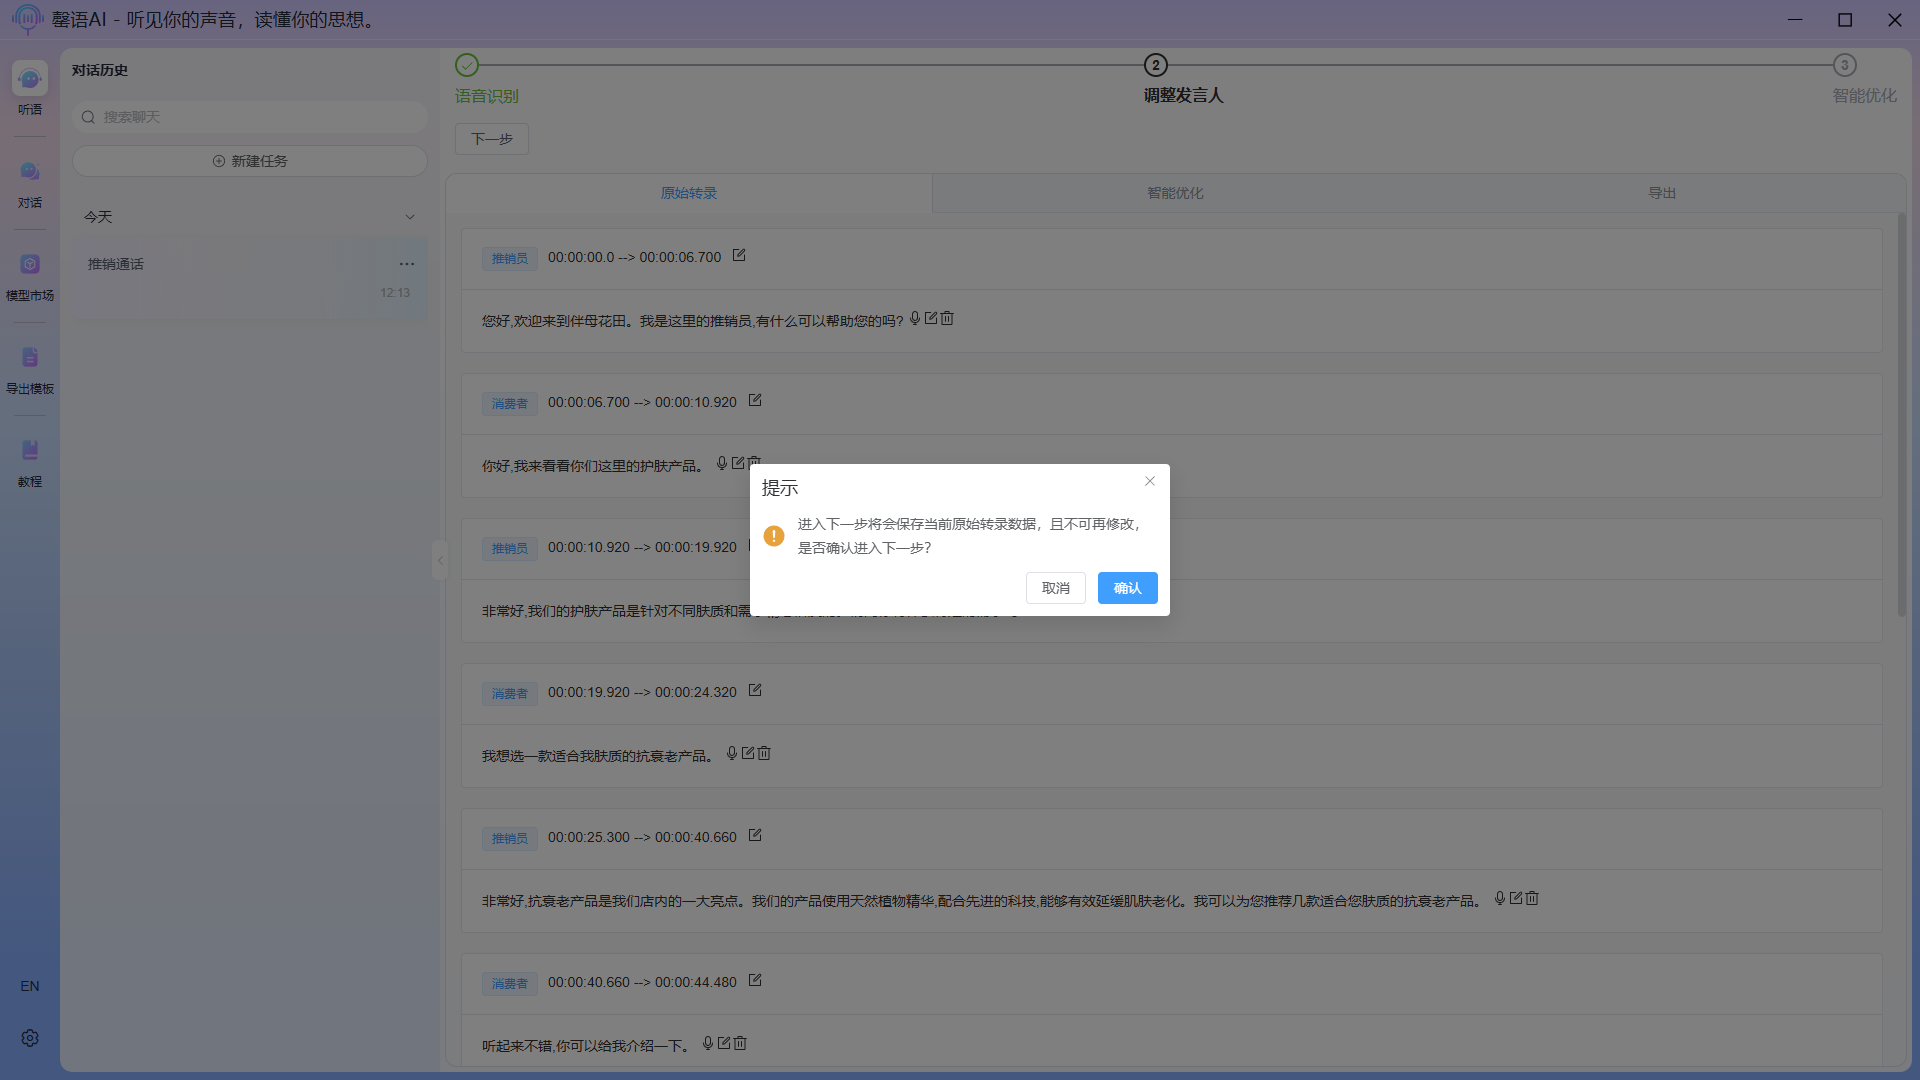Image resolution: width=1920 pixels, height=1080 pixels.
Task: Click 消费者 tag at 00:00:06.700
Action: tap(510, 404)
